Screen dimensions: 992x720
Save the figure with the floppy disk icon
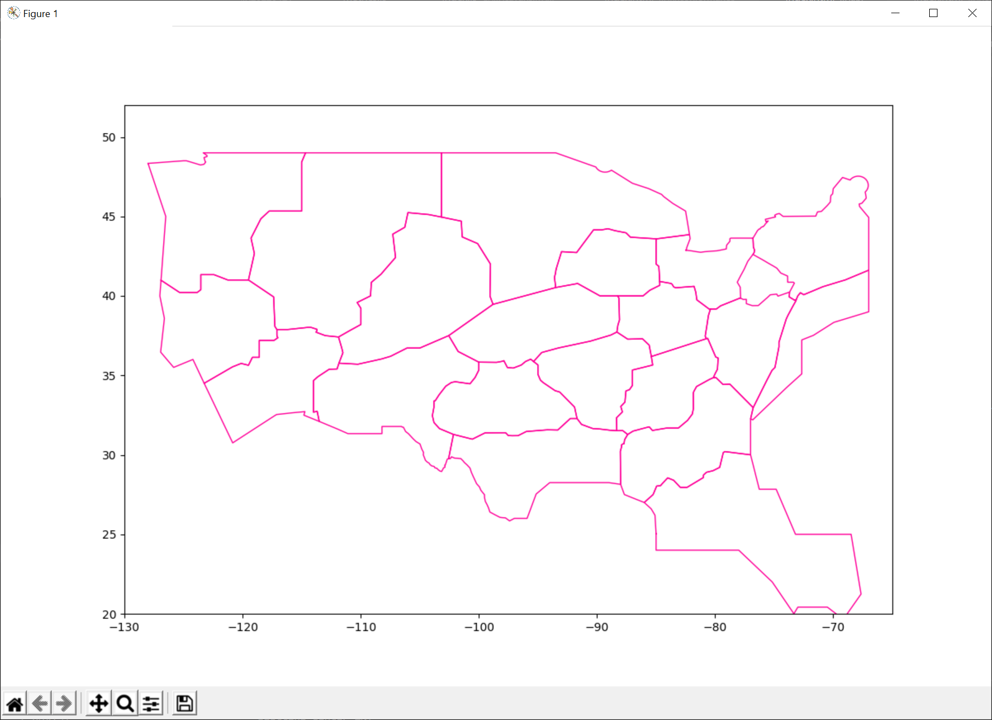[x=184, y=704]
